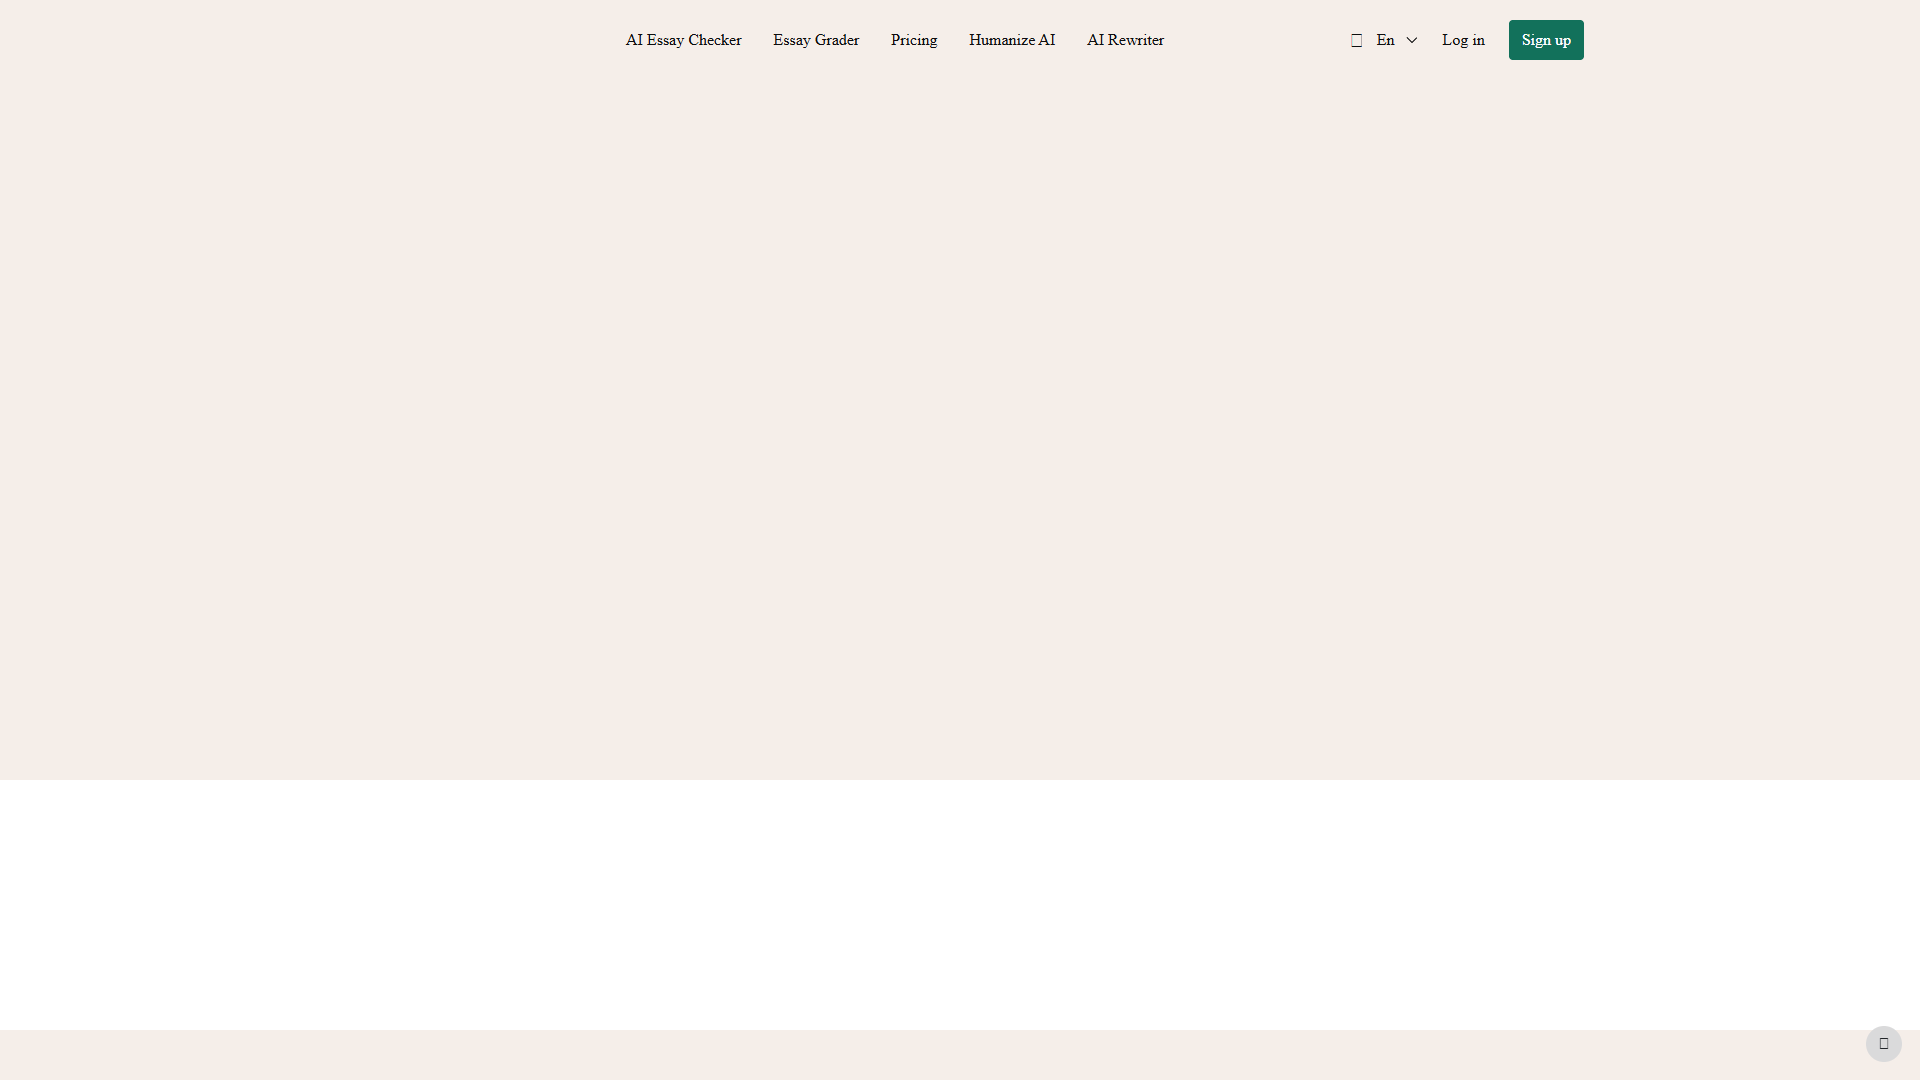1920x1080 pixels.
Task: Create an account via Sign up
Action: [1545, 40]
